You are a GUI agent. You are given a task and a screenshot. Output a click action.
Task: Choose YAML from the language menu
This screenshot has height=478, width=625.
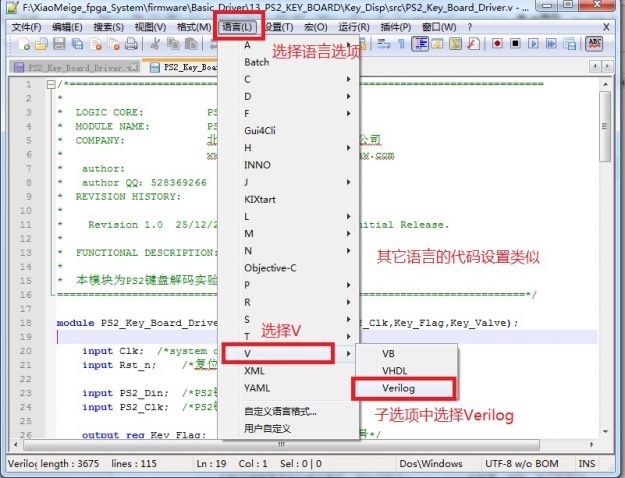[x=289, y=388]
